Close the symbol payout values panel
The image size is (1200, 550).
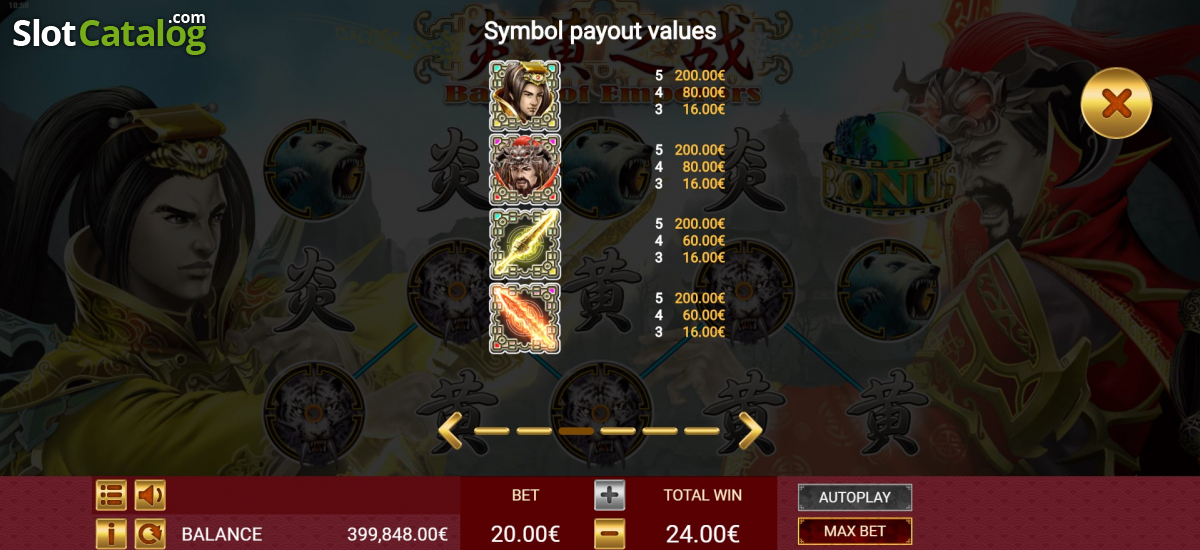[1116, 102]
